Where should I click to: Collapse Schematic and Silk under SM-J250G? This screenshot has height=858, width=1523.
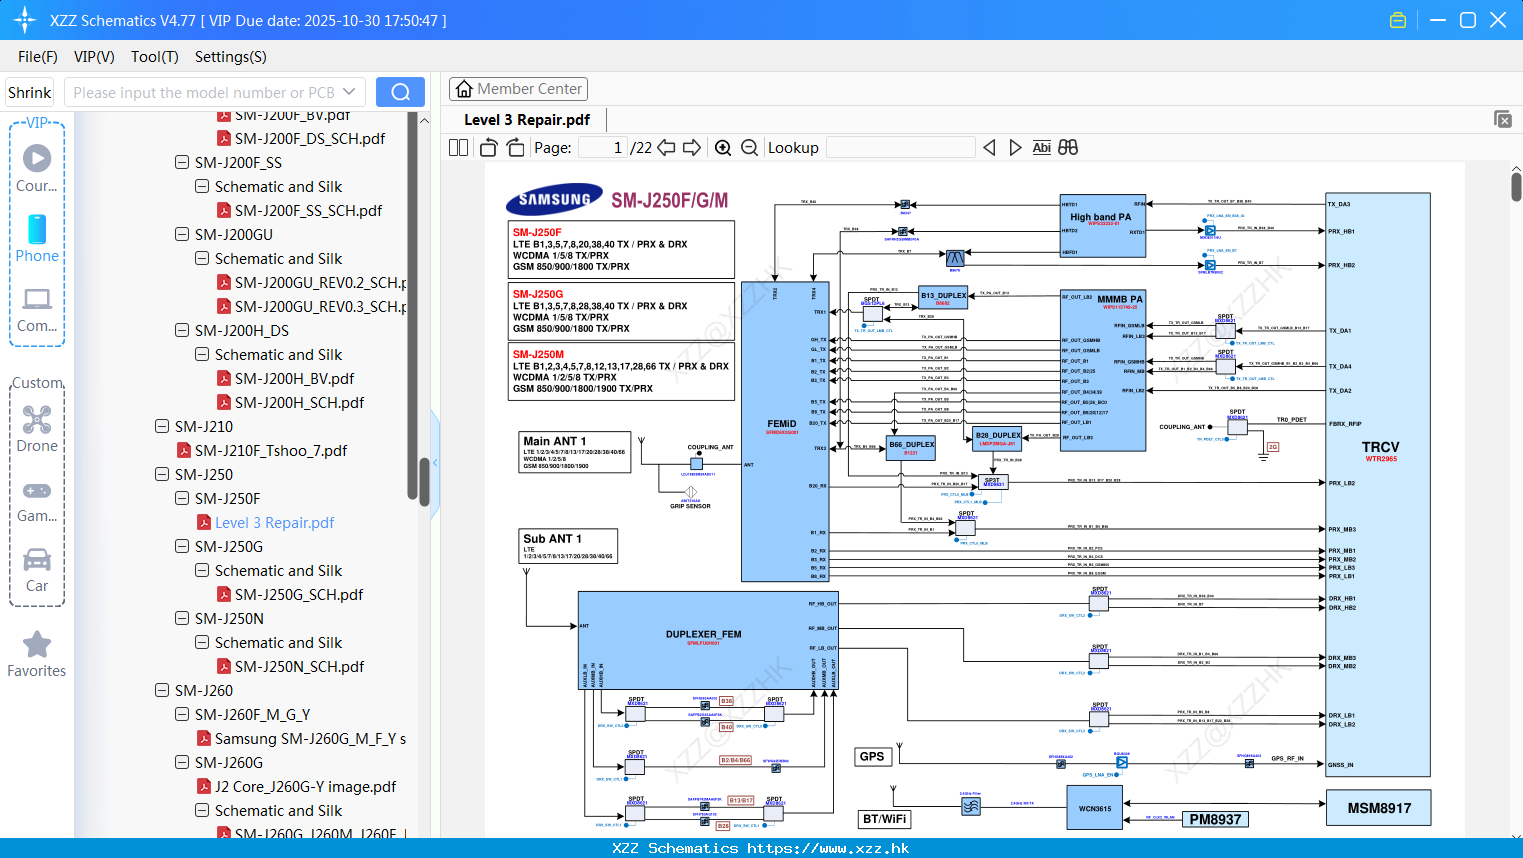[202, 570]
